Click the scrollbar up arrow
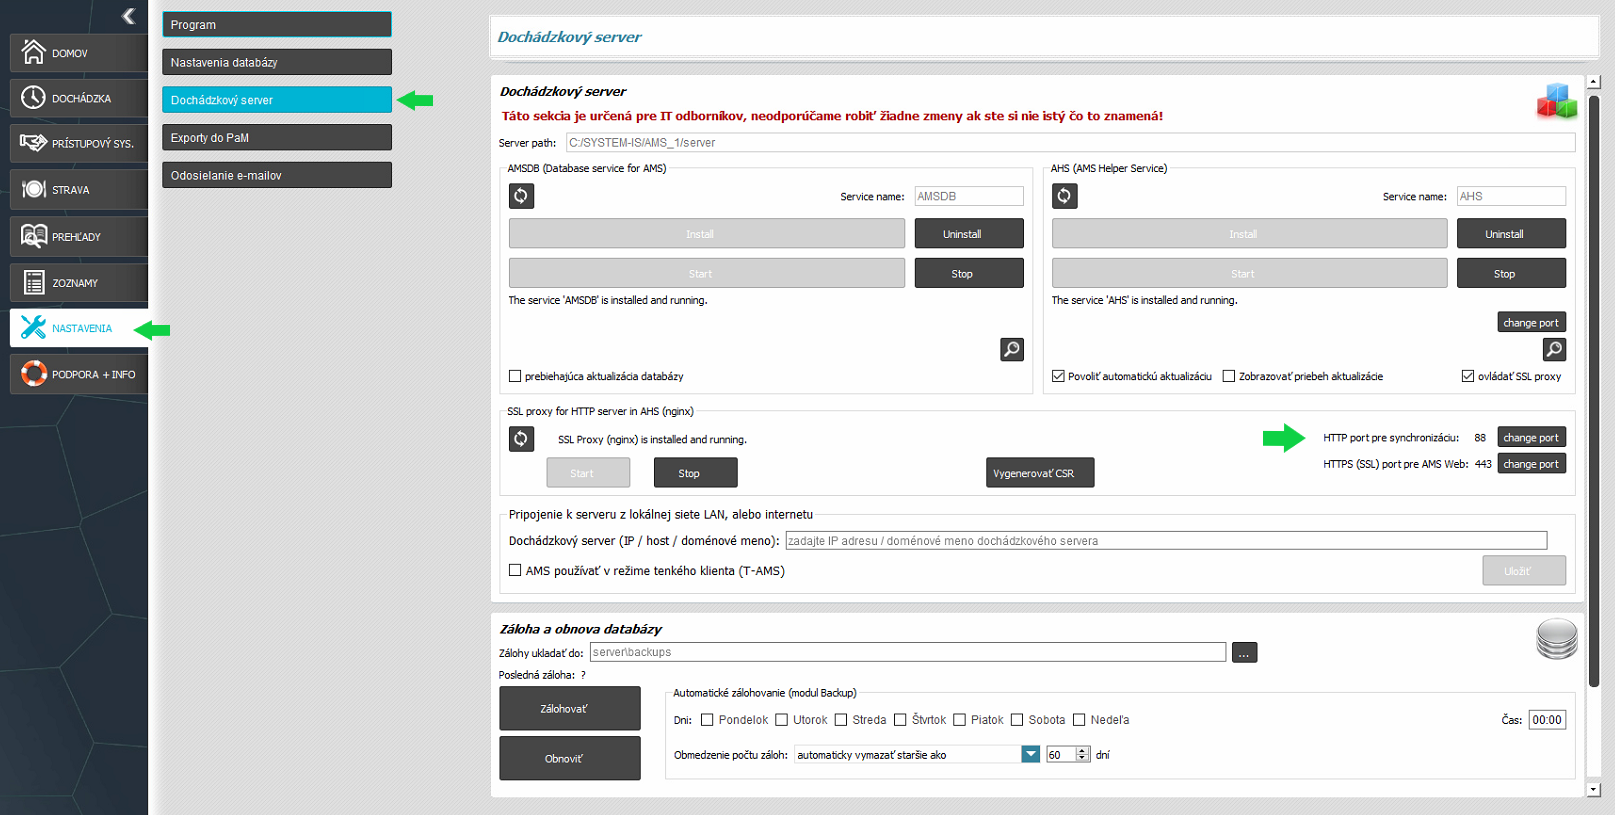Viewport: 1615px width, 815px height. pyautogui.click(x=1594, y=82)
